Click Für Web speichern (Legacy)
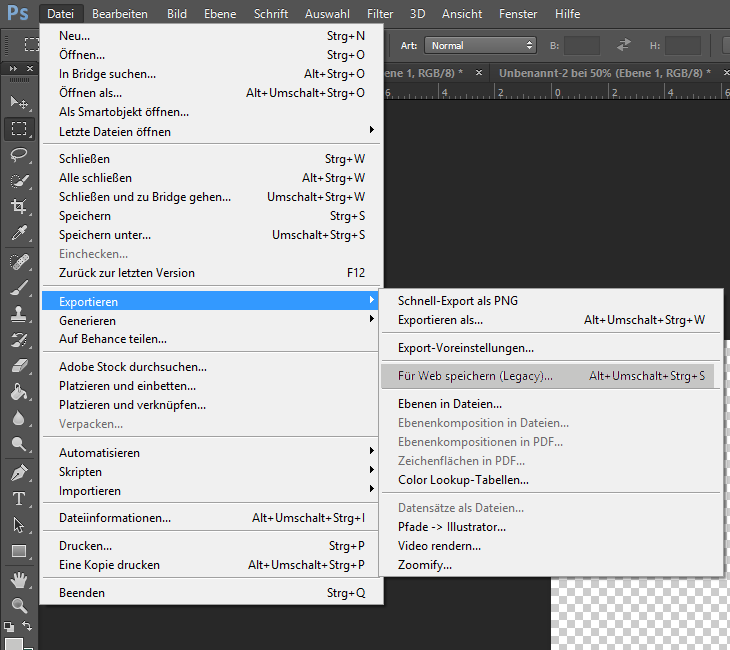The image size is (730, 650). pyautogui.click(x=475, y=376)
